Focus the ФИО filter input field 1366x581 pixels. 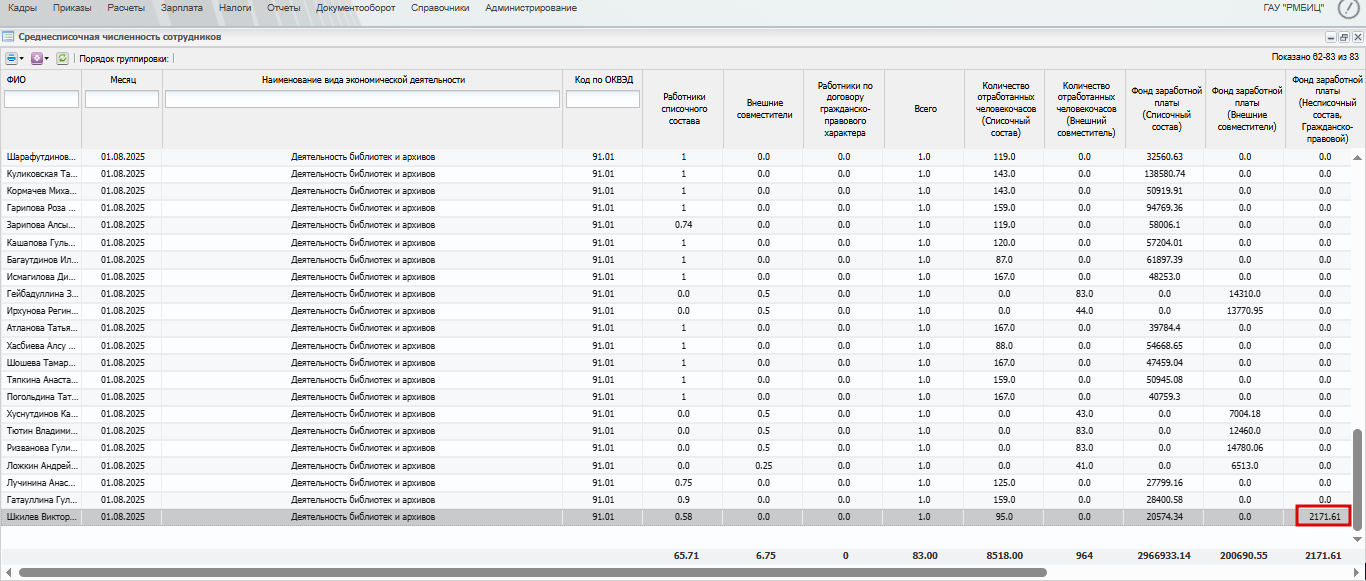pyautogui.click(x=42, y=99)
